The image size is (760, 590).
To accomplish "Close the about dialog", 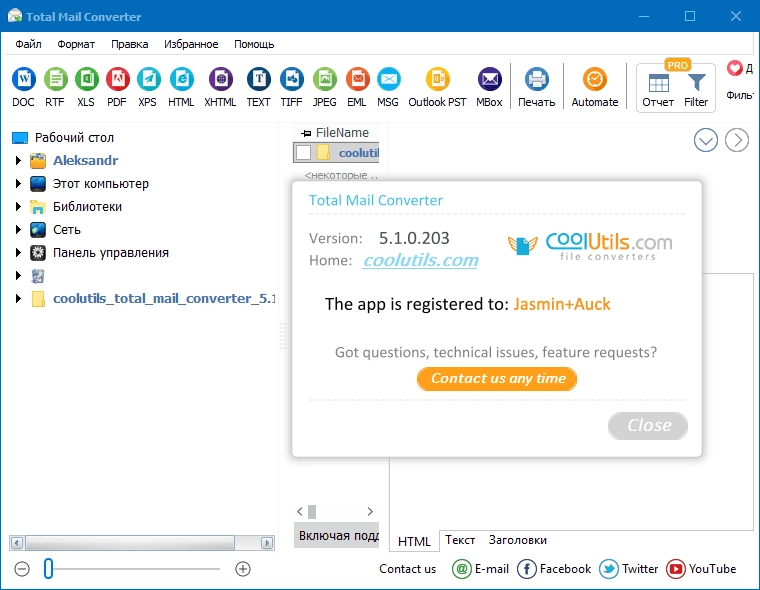I will (x=648, y=426).
